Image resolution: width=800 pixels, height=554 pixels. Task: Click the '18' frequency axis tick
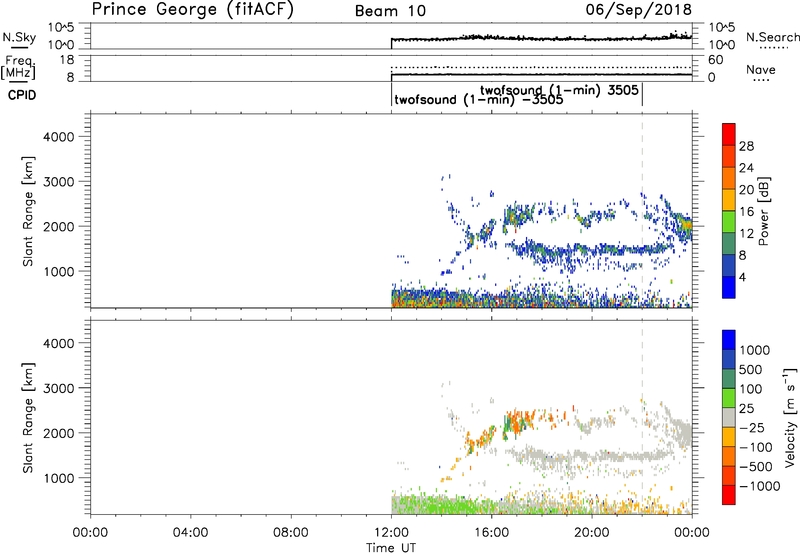click(67, 60)
